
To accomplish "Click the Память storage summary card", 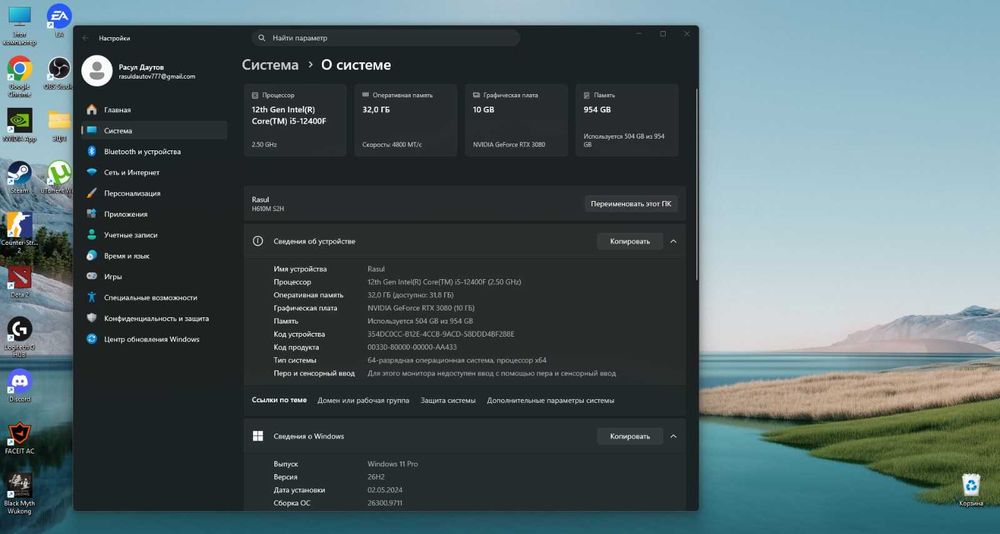I will 627,120.
